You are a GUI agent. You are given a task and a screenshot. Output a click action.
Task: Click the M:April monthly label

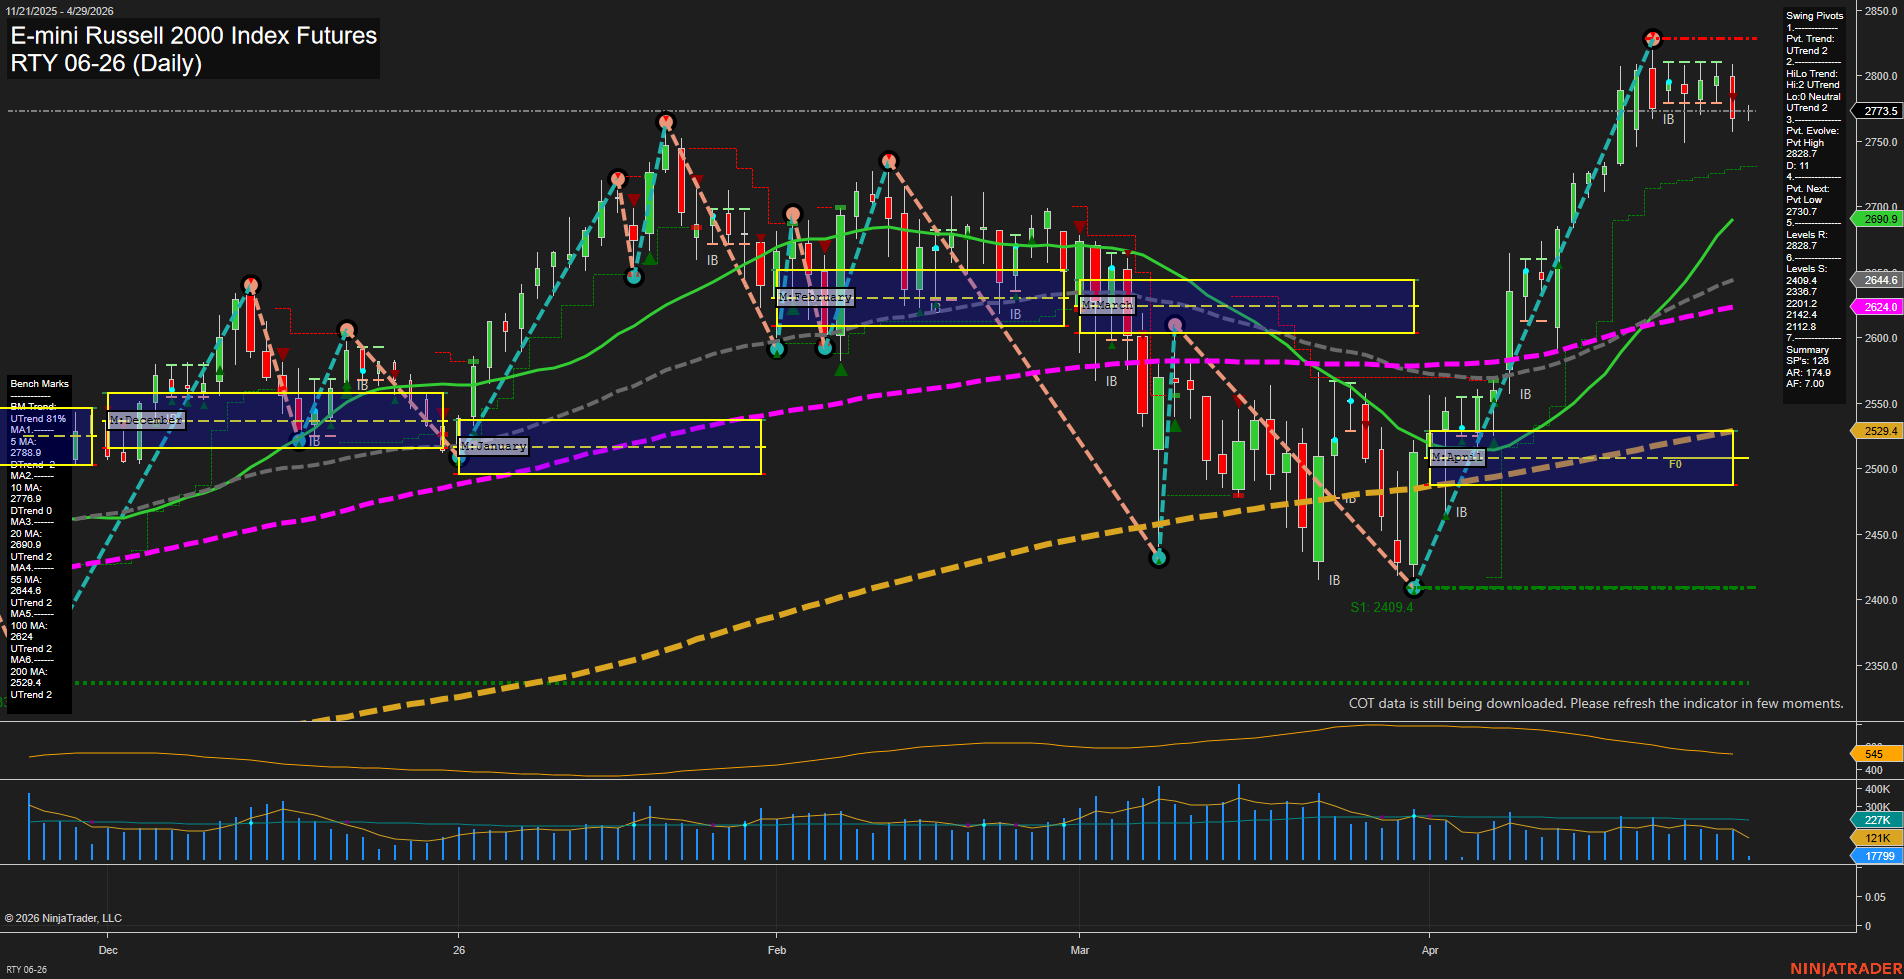coord(1457,457)
